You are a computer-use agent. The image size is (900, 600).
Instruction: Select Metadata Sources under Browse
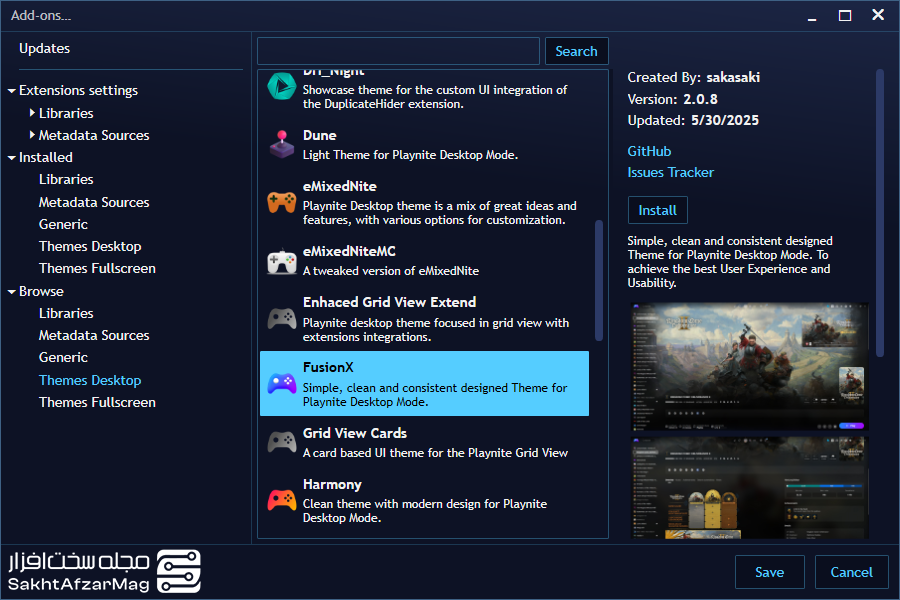94,335
